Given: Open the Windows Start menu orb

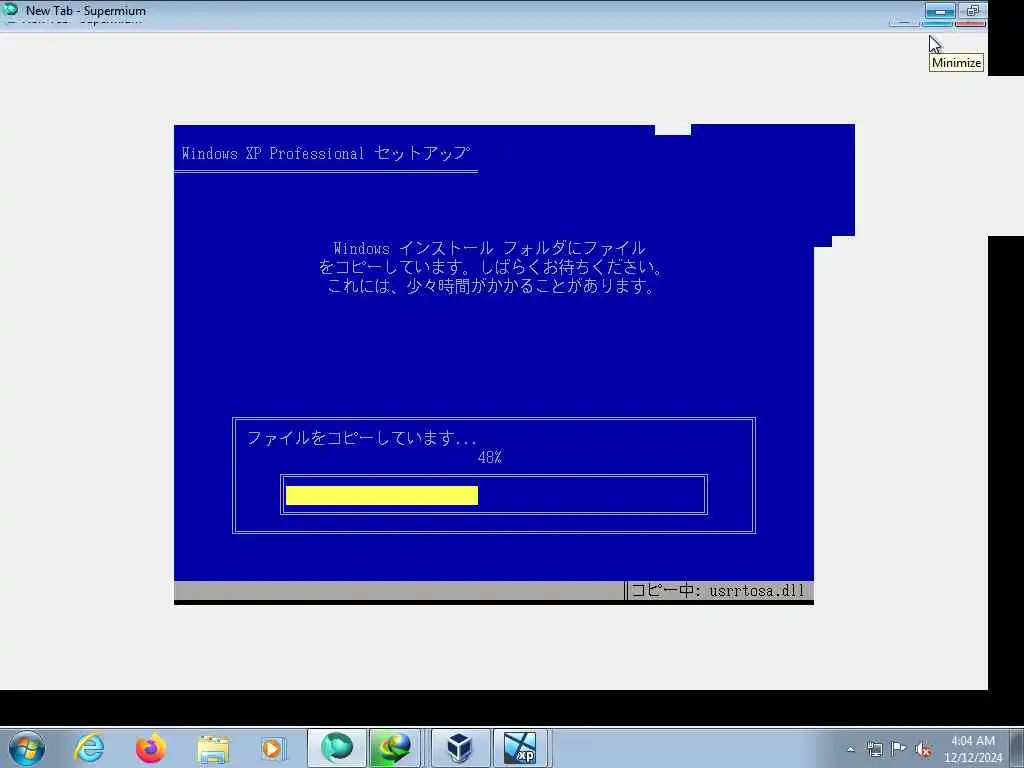Looking at the screenshot, I should click(x=27, y=748).
